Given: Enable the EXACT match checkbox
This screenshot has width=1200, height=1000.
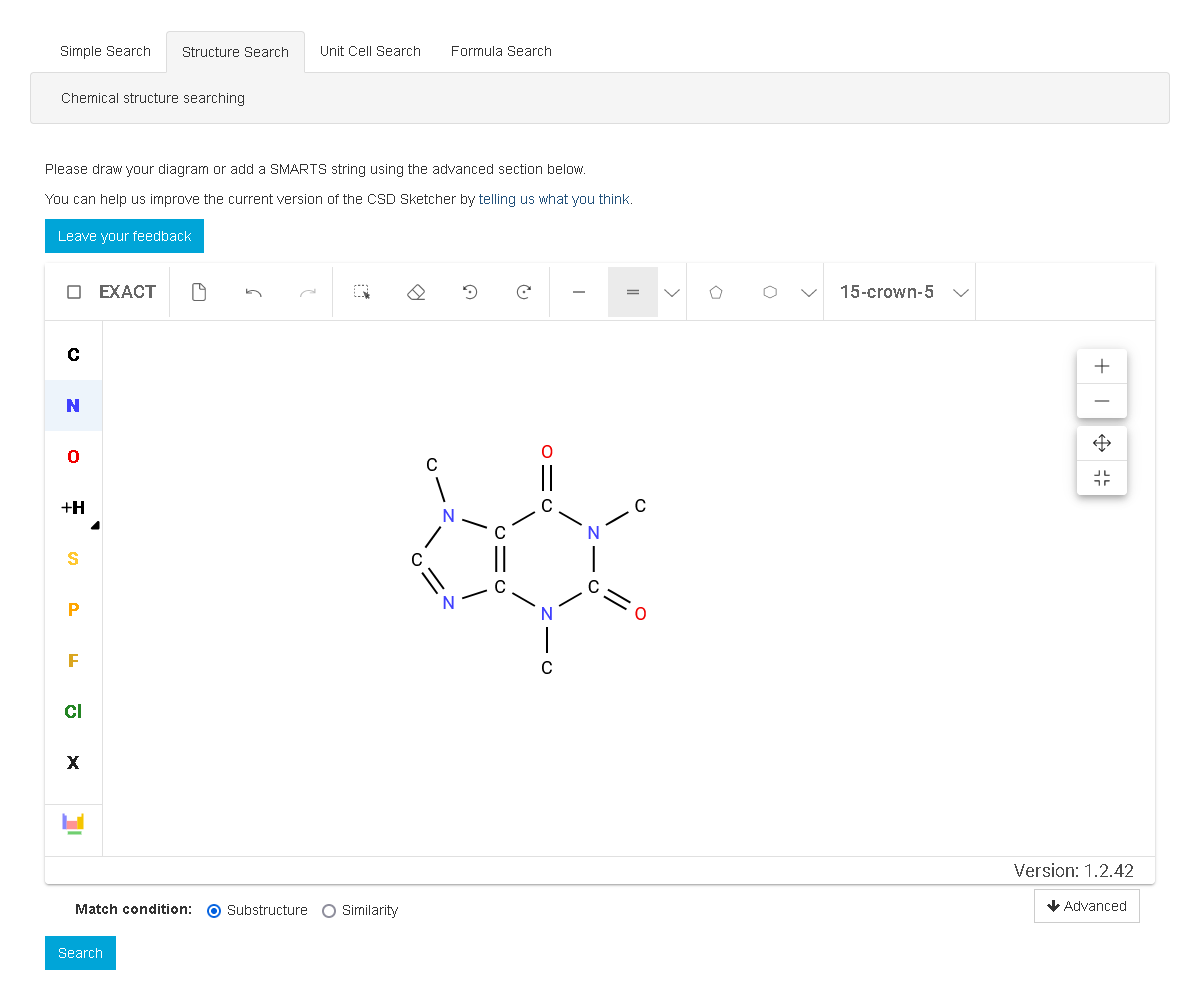Looking at the screenshot, I should [73, 291].
